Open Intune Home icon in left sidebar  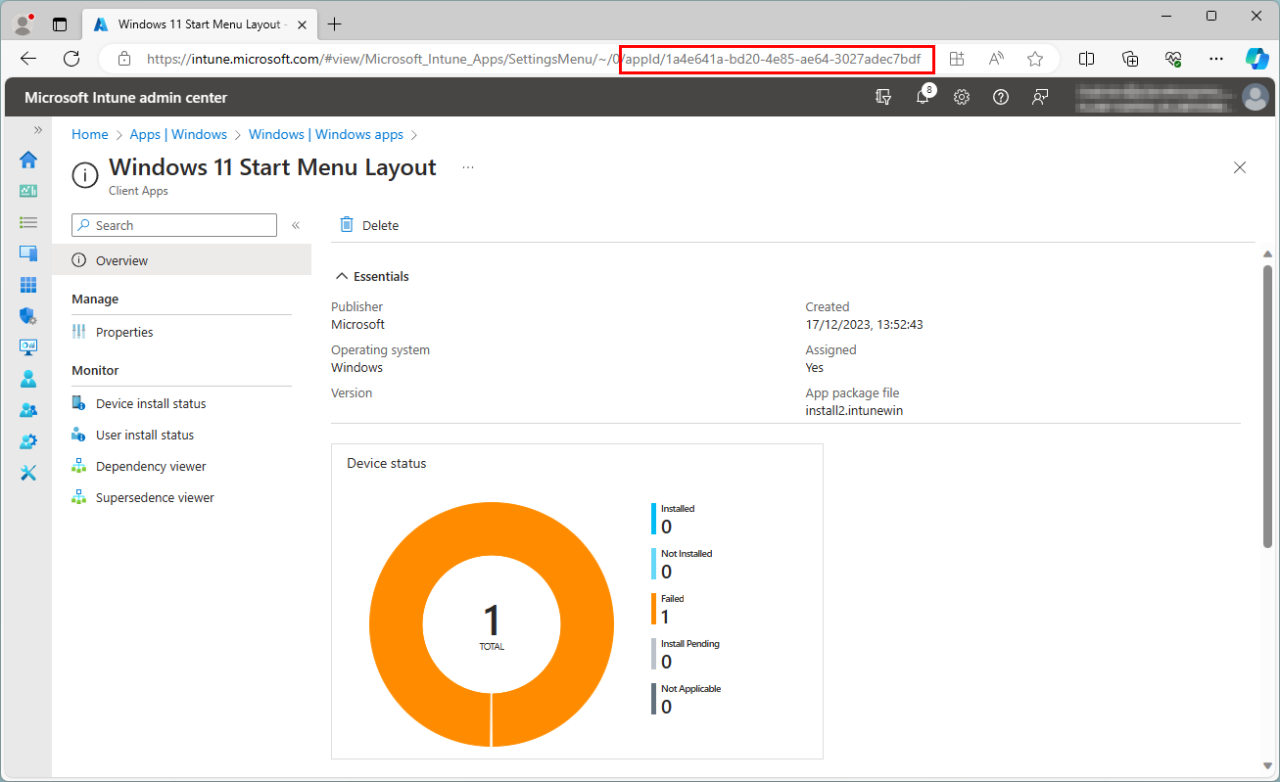coord(28,160)
